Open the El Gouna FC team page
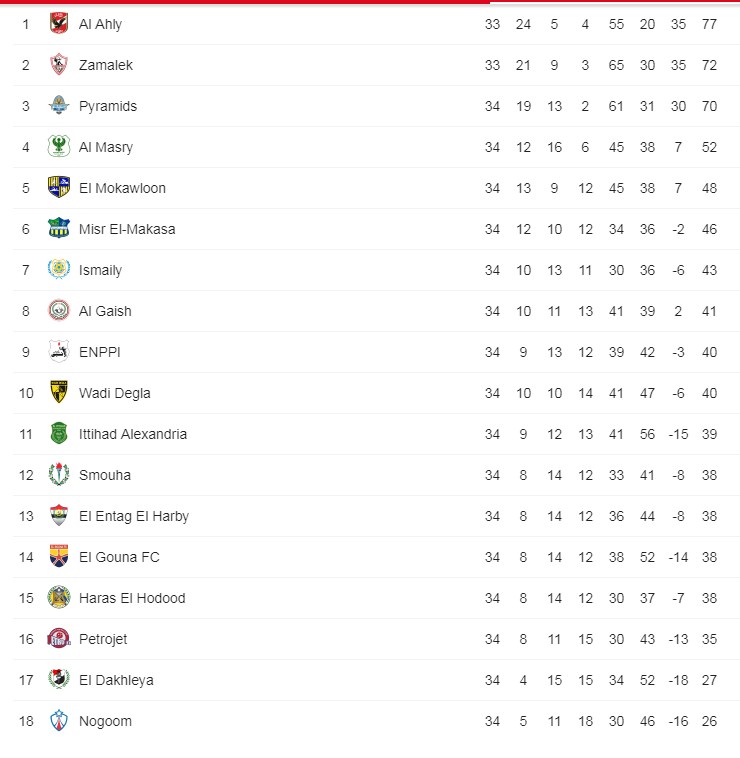Viewport: 740px width, 758px height. 119,557
